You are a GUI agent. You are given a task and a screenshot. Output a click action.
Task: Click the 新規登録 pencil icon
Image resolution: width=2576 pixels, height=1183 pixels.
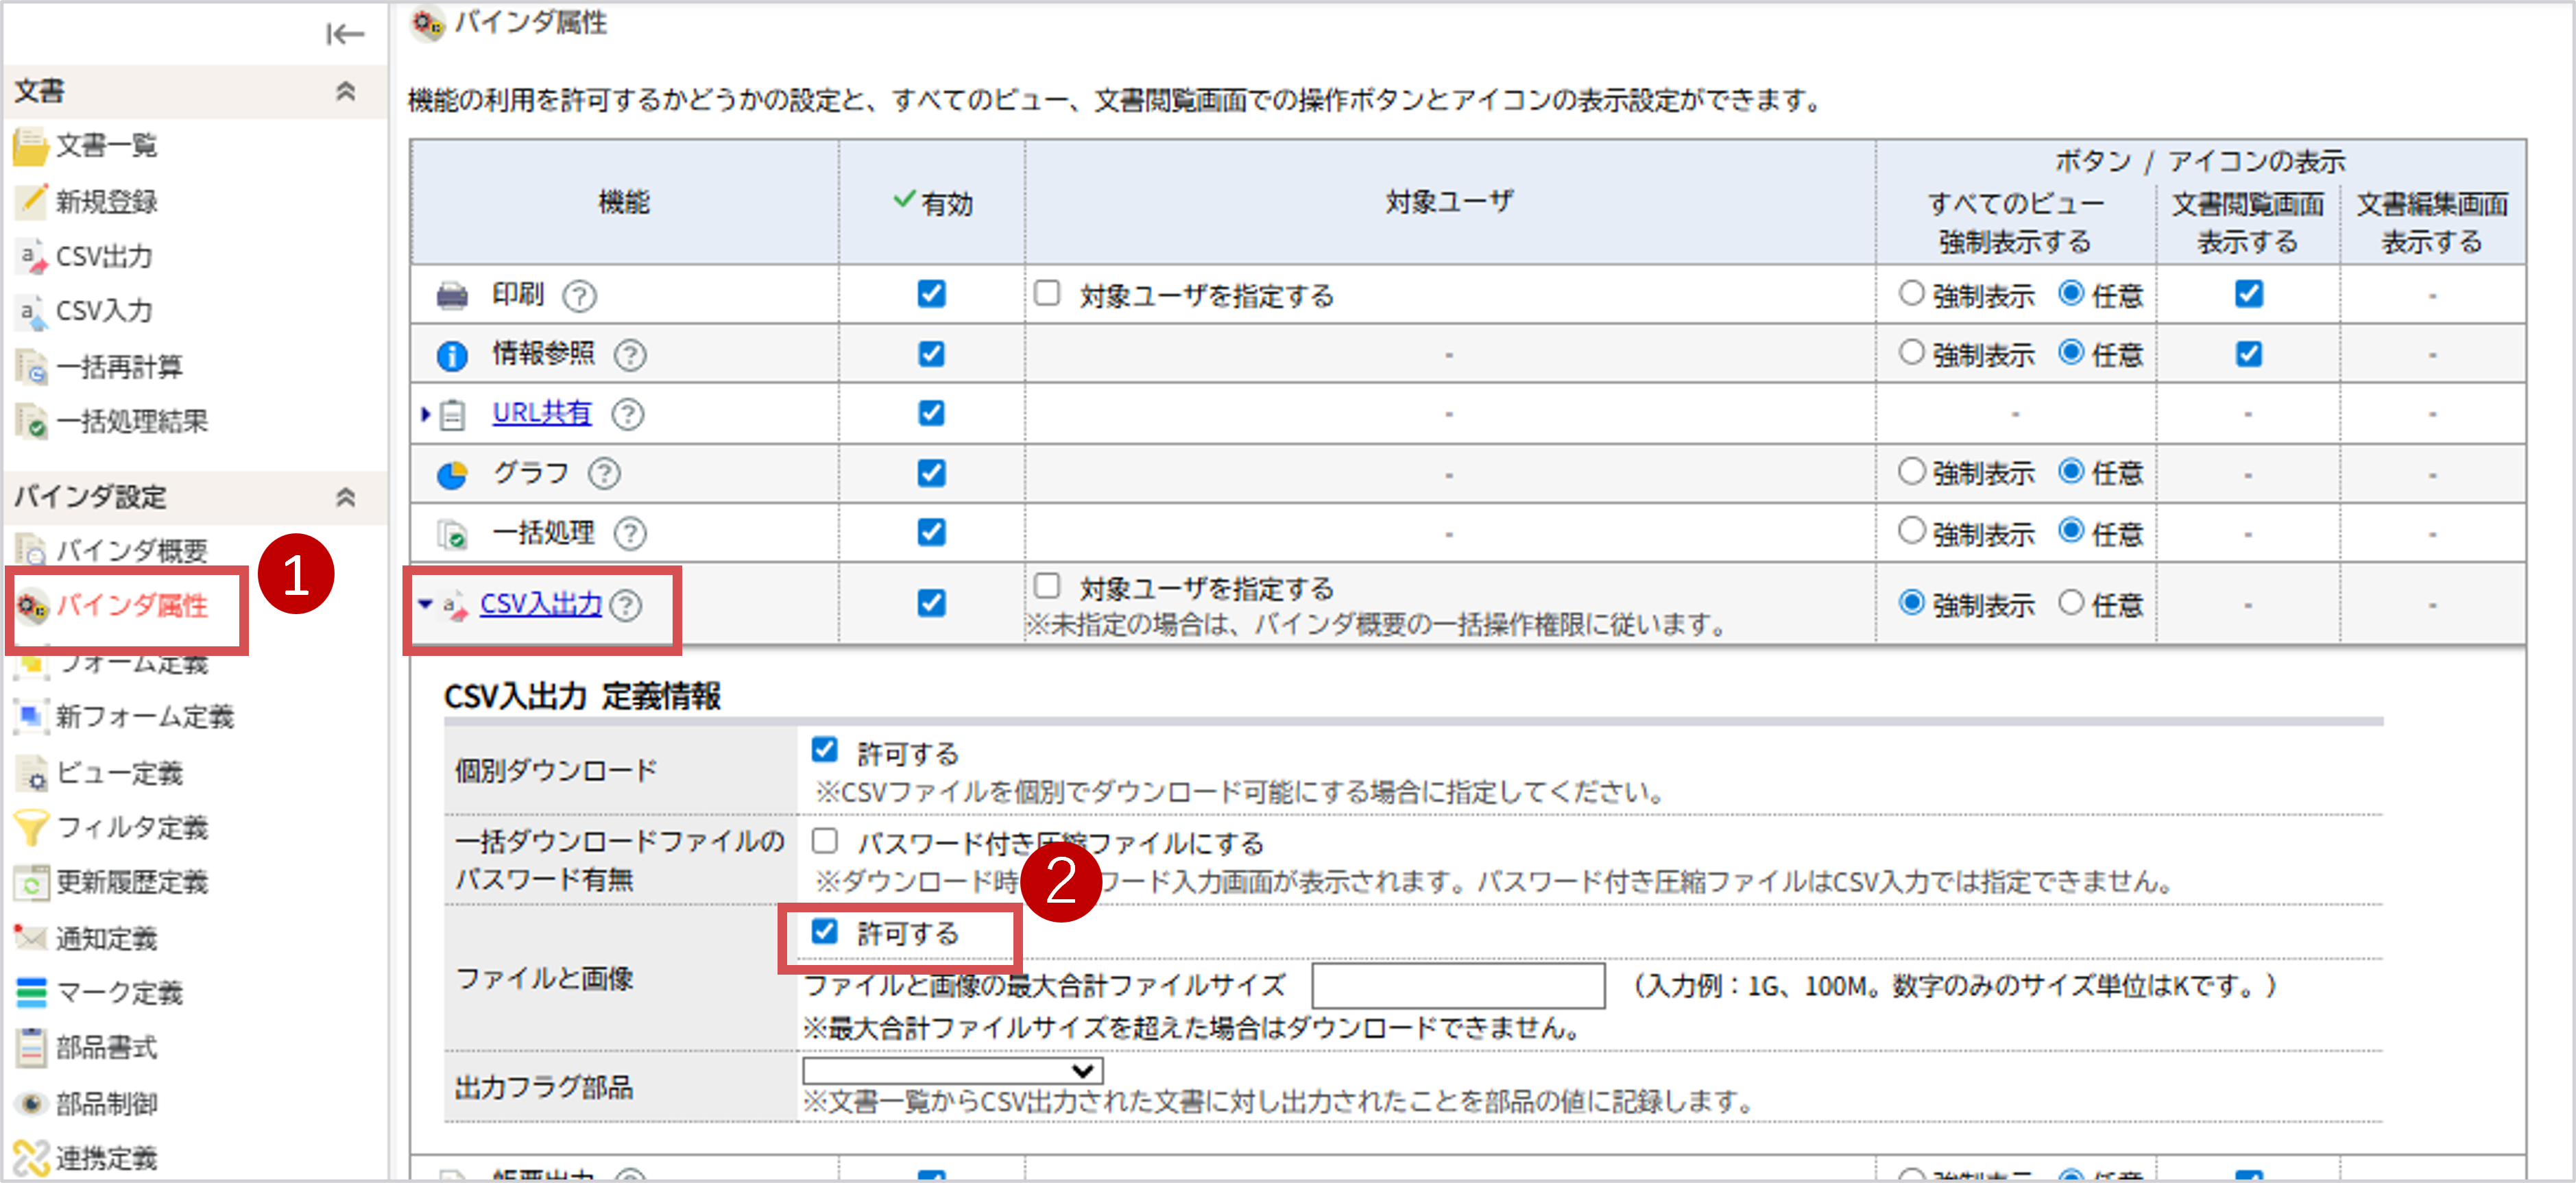pos(31,201)
